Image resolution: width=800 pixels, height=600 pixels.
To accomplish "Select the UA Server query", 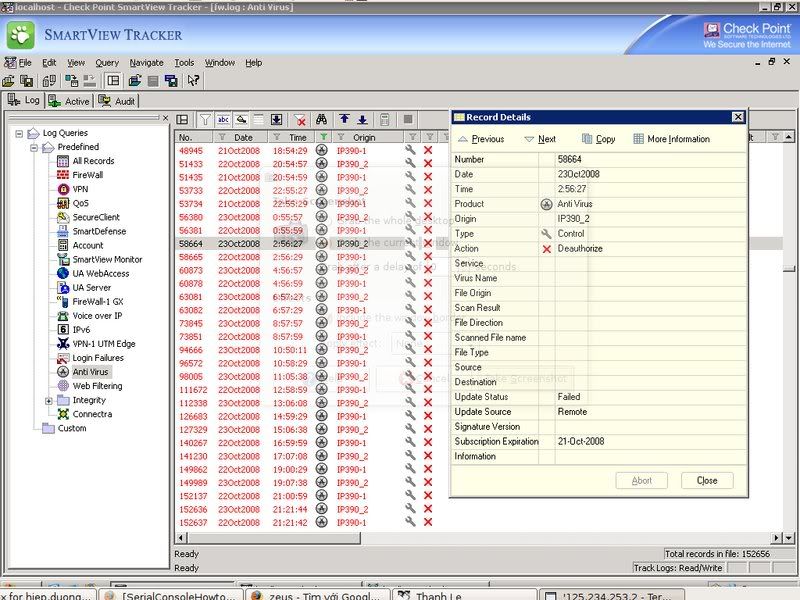I will pos(91,288).
